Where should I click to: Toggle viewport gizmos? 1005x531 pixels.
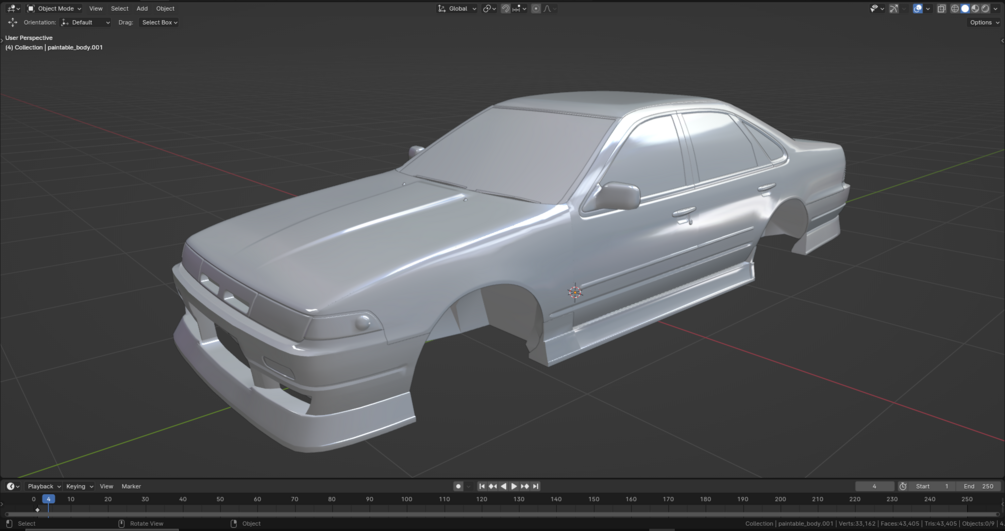click(893, 8)
